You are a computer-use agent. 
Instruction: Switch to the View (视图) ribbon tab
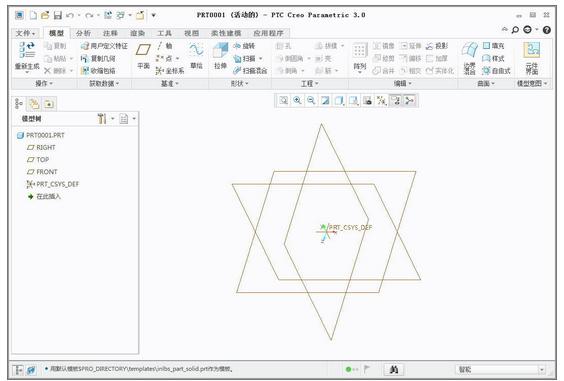click(x=191, y=33)
